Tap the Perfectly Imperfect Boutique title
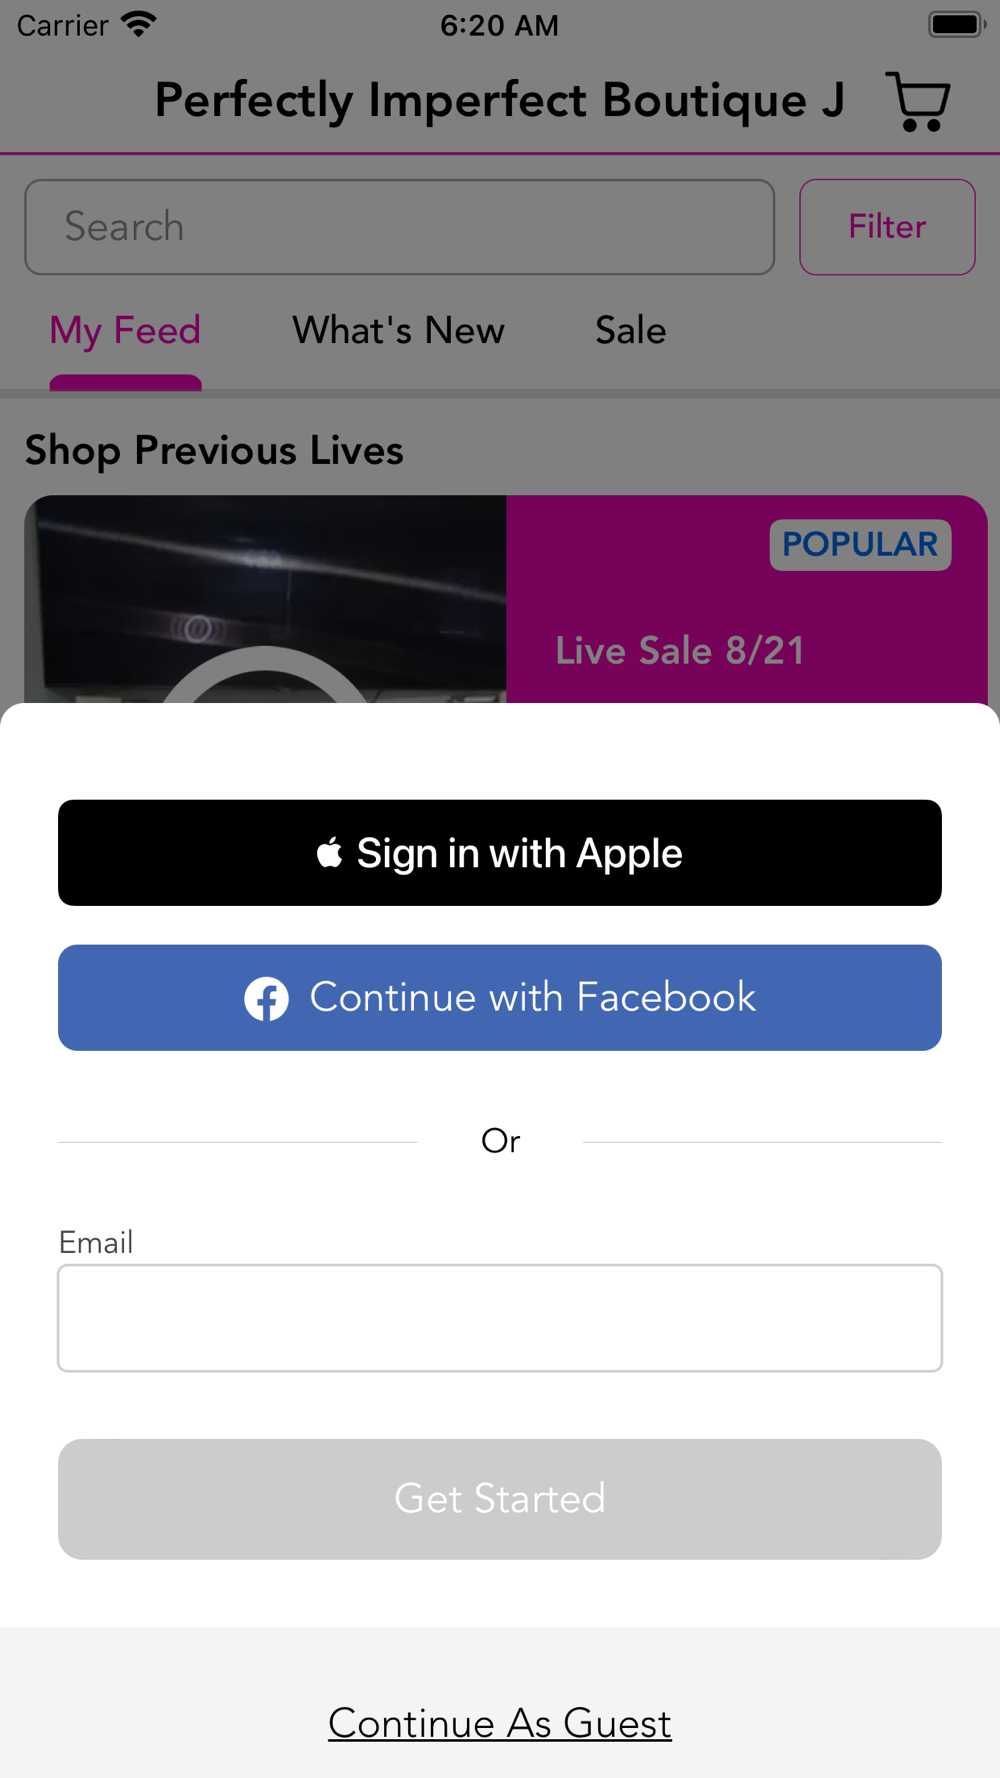1000x1778 pixels. (x=499, y=101)
